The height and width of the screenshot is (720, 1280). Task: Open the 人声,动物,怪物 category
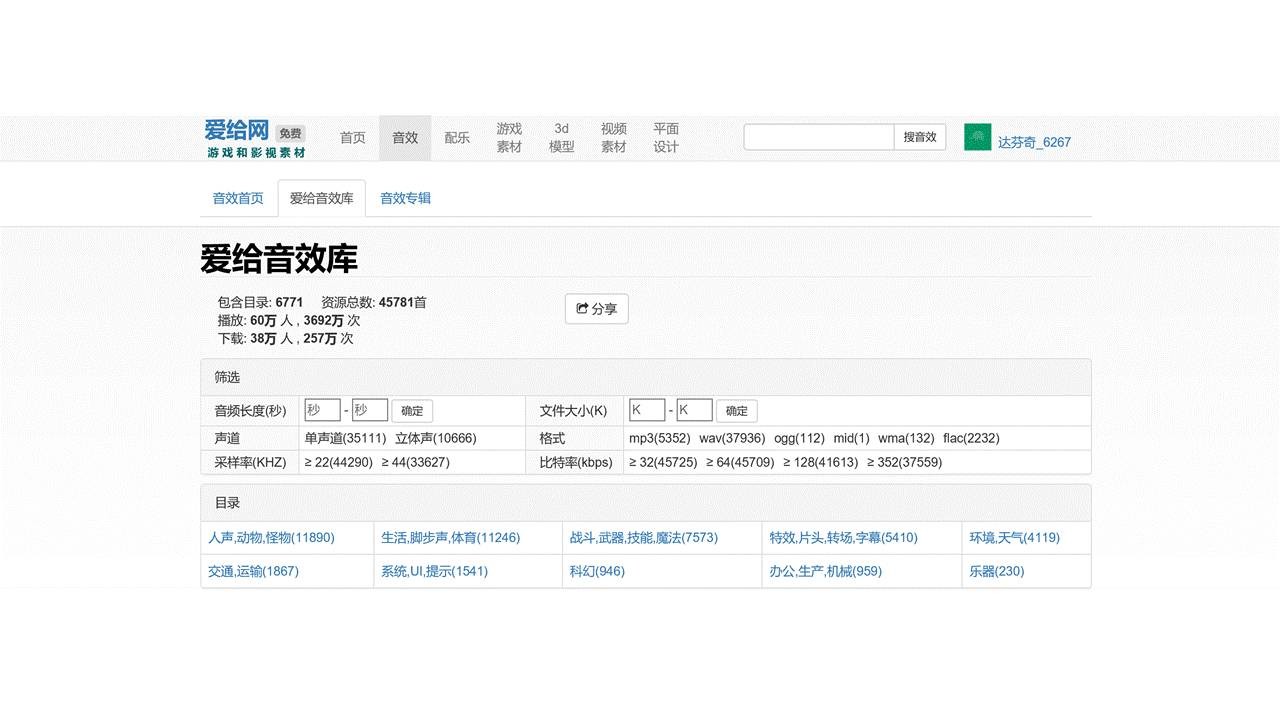(x=271, y=538)
